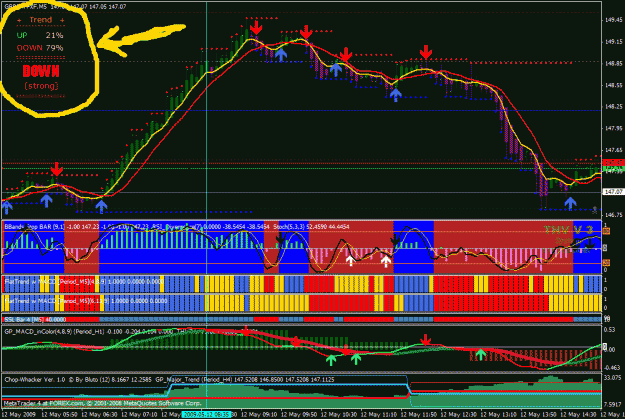Click the 33.075 Chop-Whacker scale value
Image resolution: width=625 pixels, height=419 pixels.
tap(613, 377)
